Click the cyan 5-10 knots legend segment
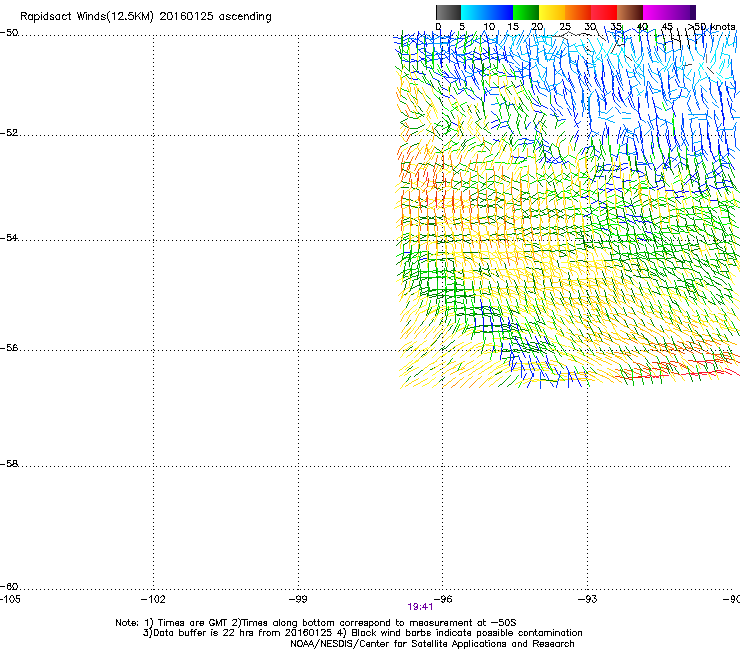 (x=474, y=12)
